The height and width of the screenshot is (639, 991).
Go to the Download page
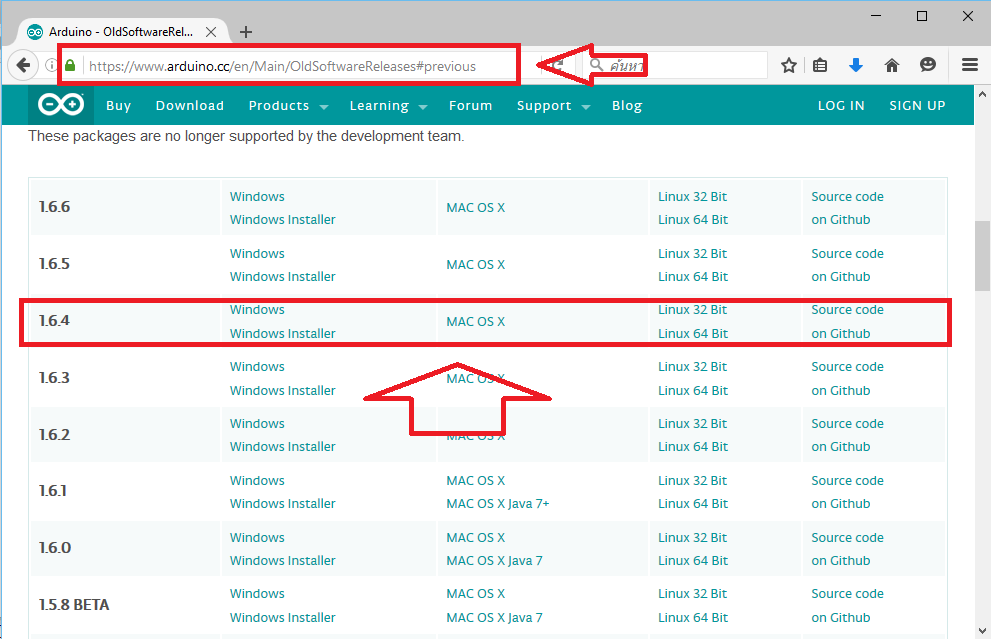coord(190,106)
